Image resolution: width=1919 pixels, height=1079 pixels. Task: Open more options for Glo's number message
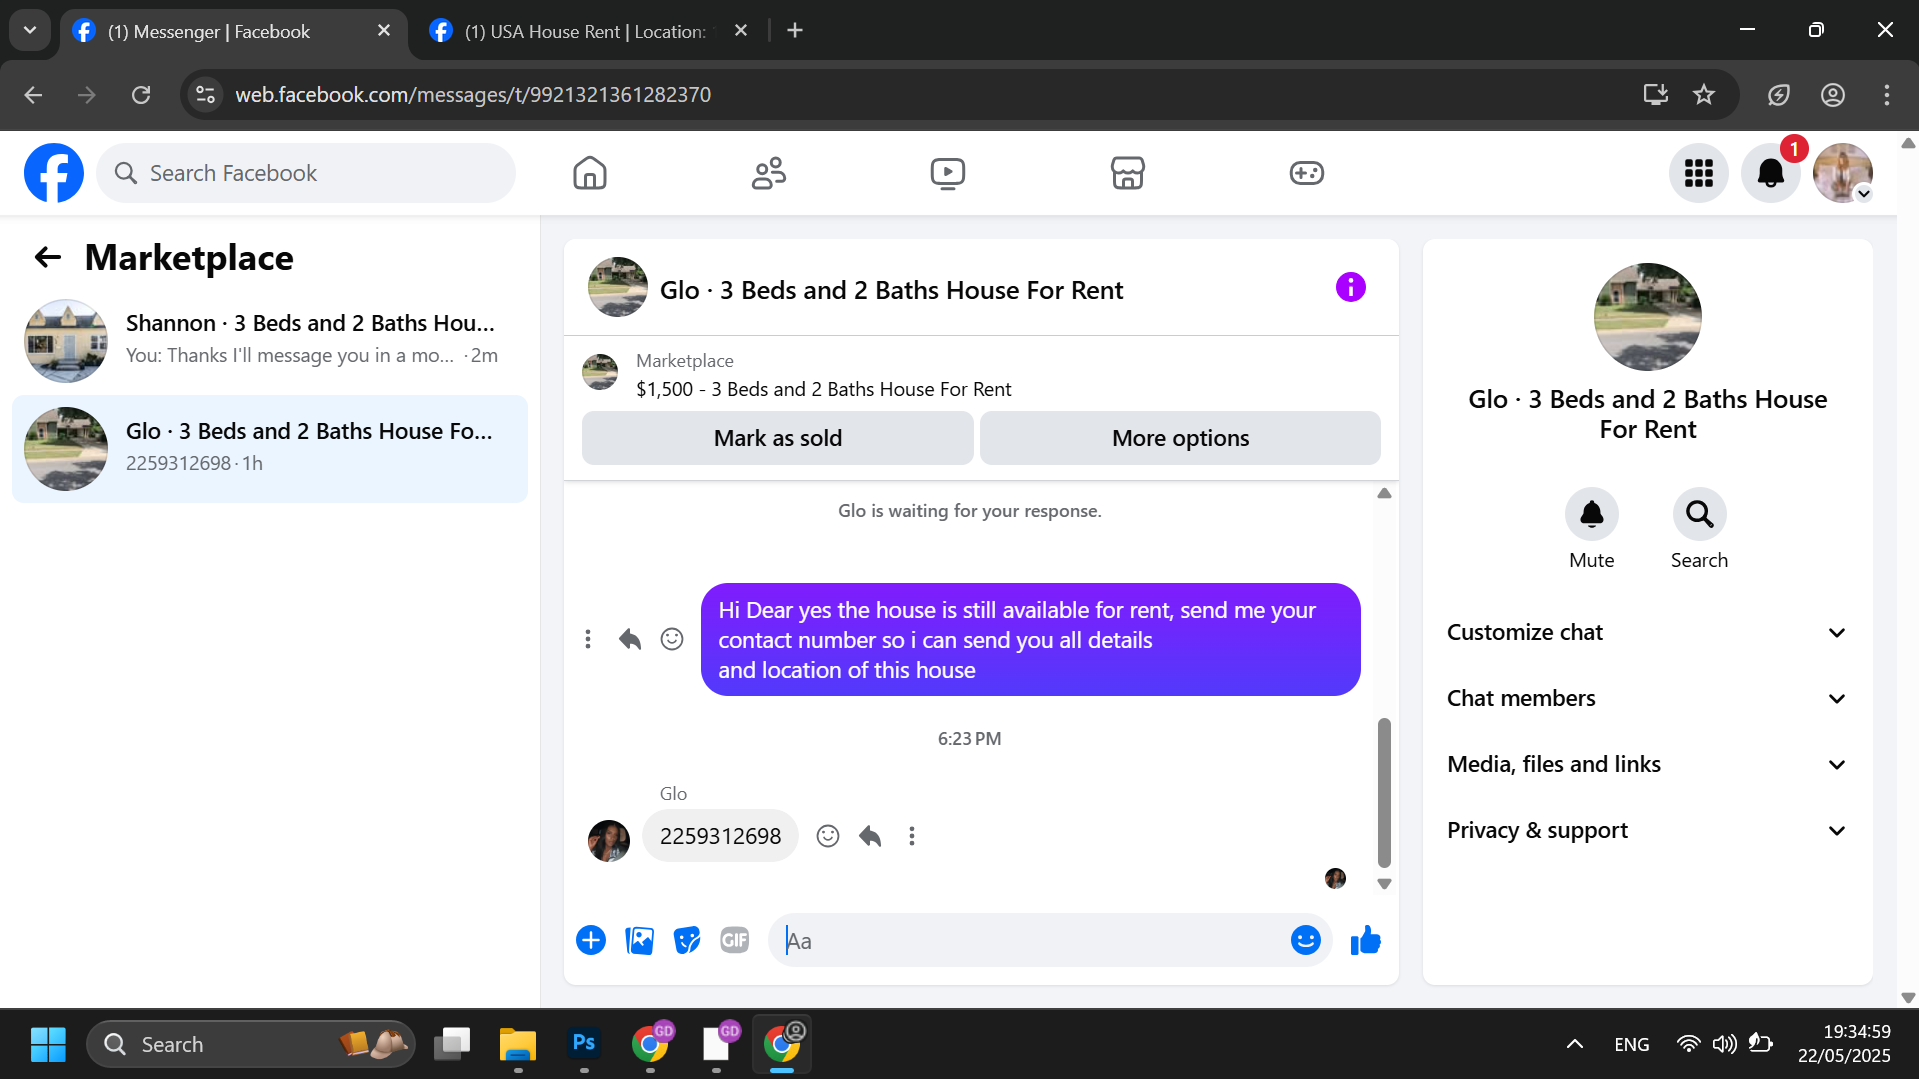[x=912, y=836]
